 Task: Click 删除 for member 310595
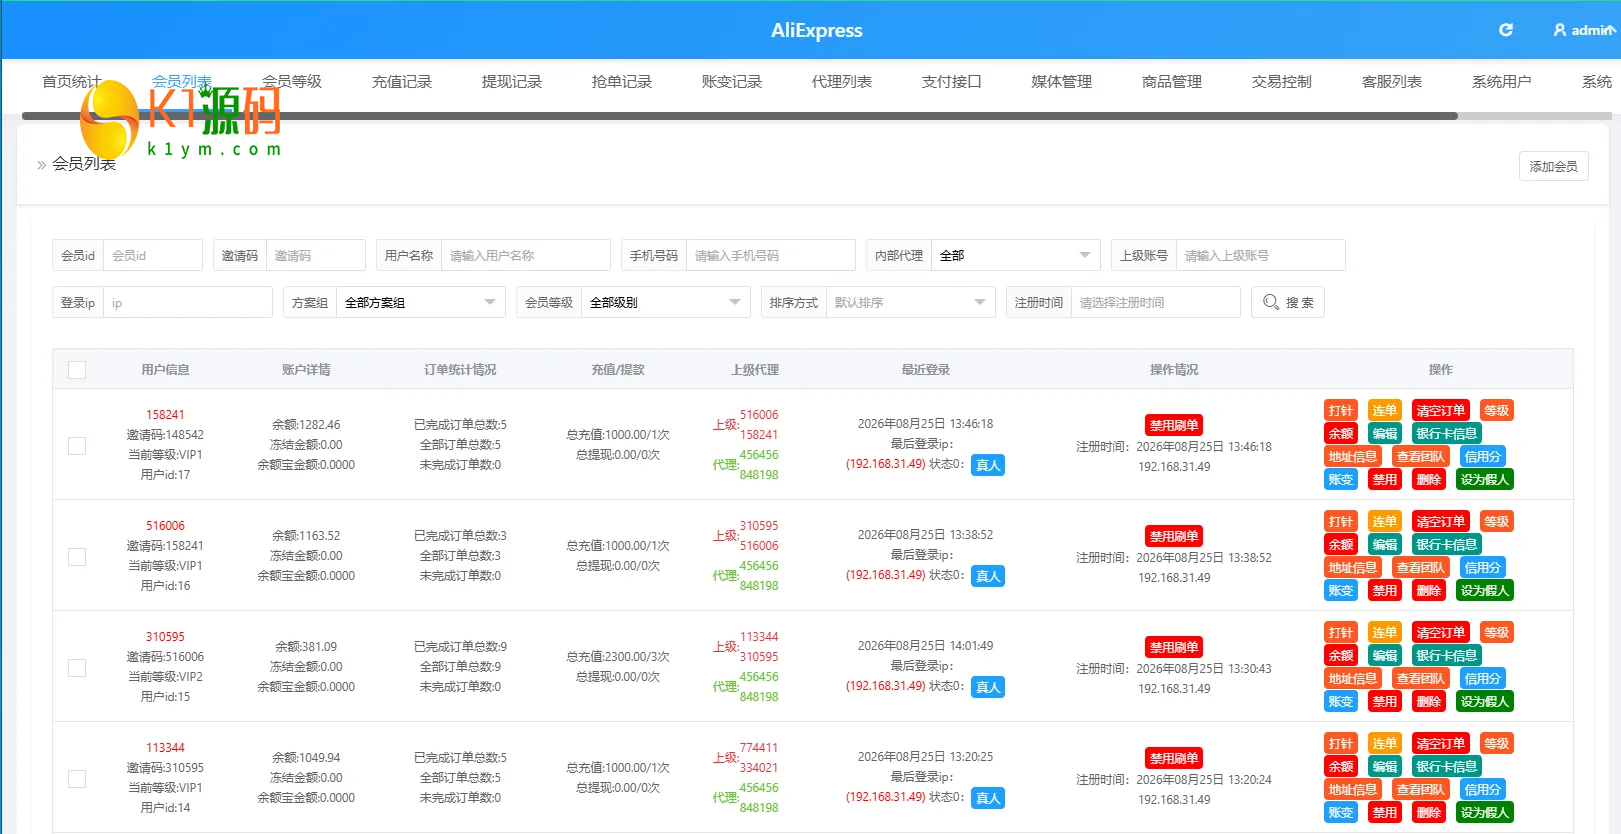pos(1429,702)
